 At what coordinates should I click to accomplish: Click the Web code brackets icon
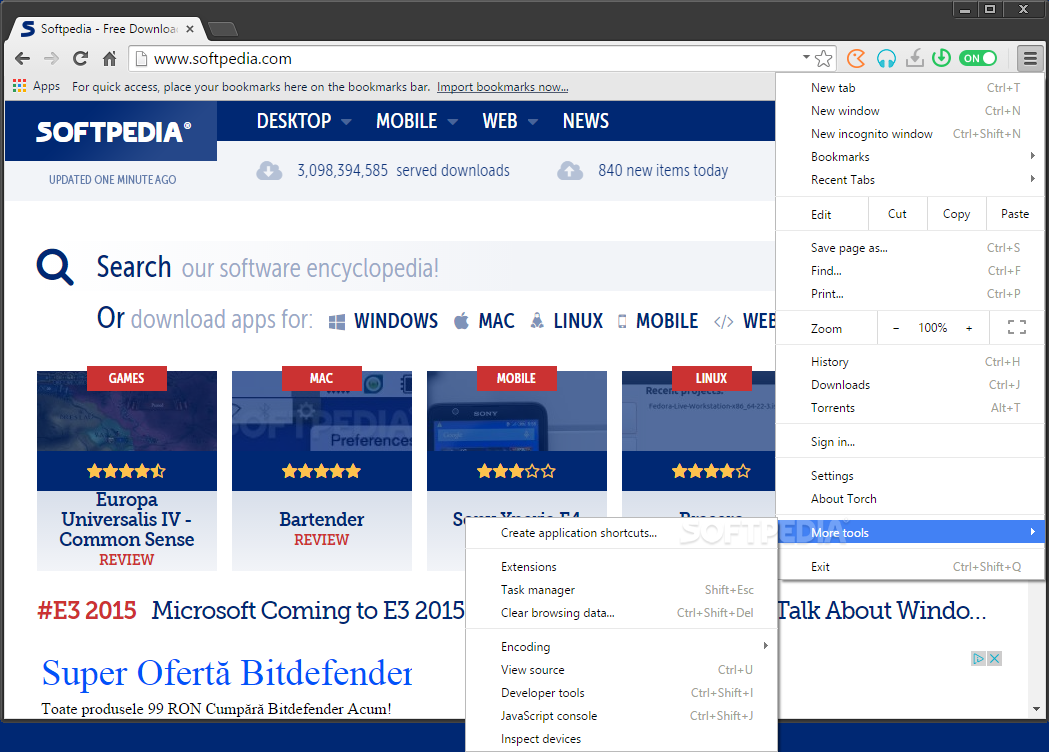723,322
